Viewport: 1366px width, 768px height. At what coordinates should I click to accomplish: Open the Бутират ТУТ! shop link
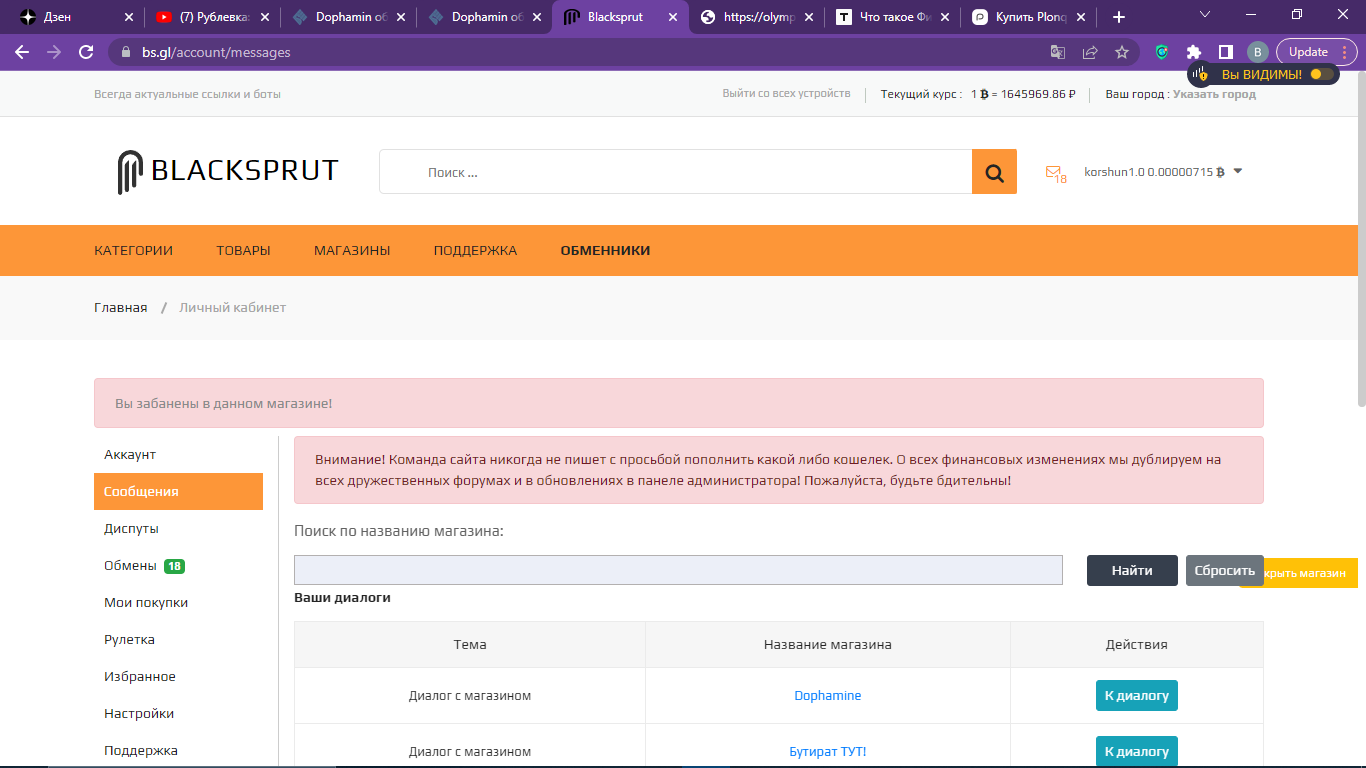click(828, 752)
